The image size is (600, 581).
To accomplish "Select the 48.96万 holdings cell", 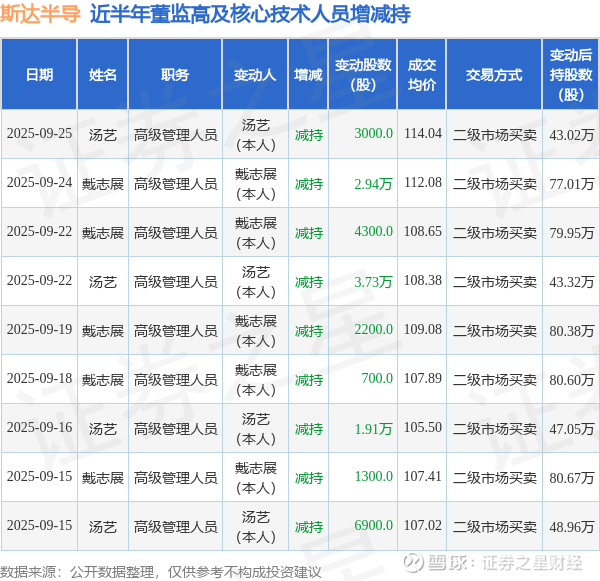I will point(572,527).
